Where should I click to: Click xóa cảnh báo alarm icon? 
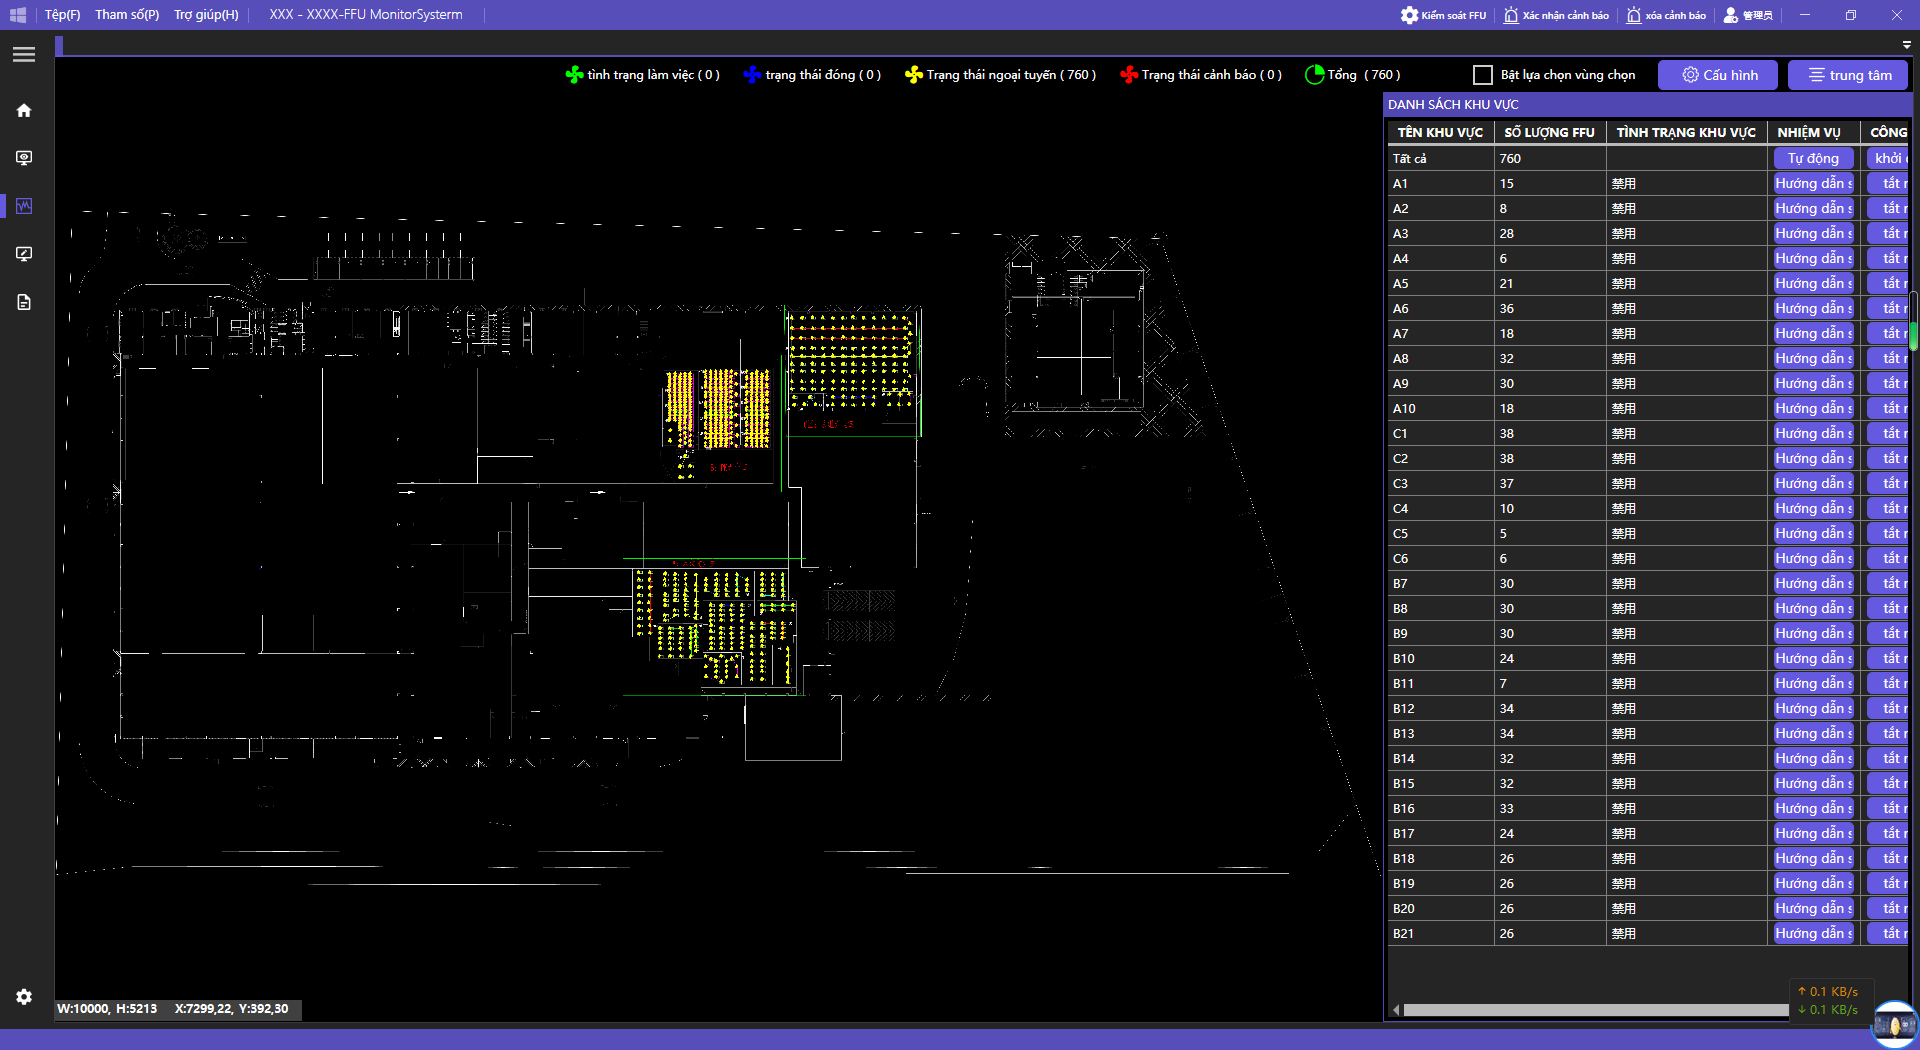pyautogui.click(x=1666, y=15)
